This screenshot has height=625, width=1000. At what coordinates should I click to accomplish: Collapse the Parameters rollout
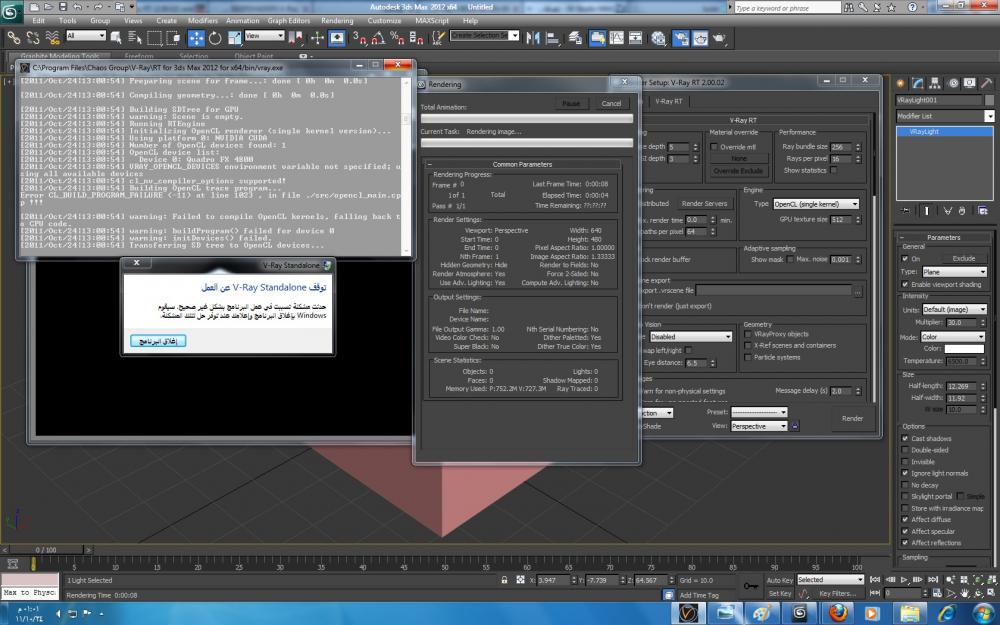[944, 237]
